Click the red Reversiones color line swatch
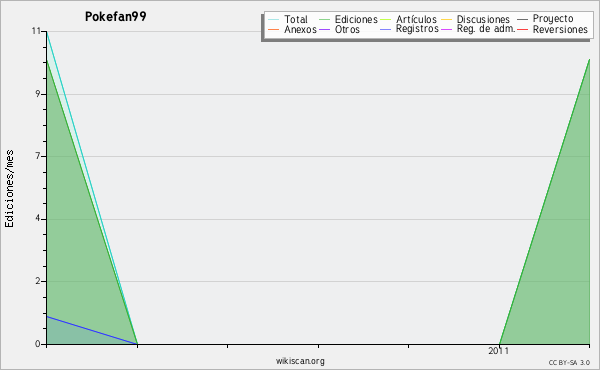The width and height of the screenshot is (600, 370). point(522,29)
